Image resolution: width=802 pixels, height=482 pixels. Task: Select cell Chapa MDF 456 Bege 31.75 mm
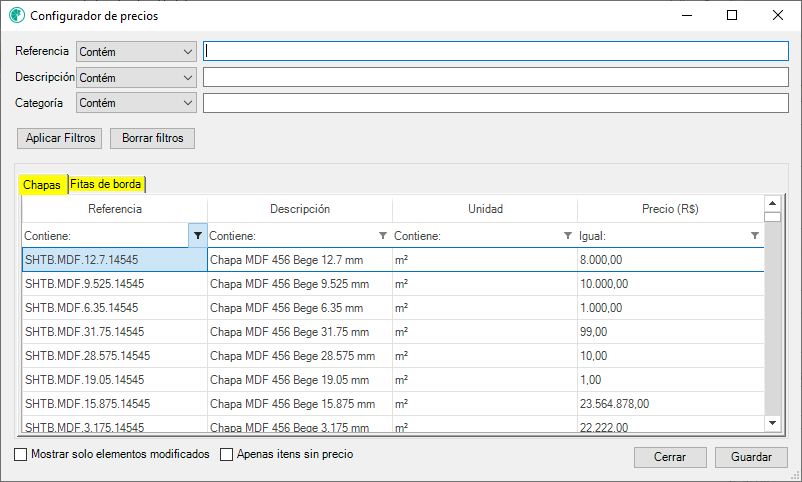click(x=300, y=332)
